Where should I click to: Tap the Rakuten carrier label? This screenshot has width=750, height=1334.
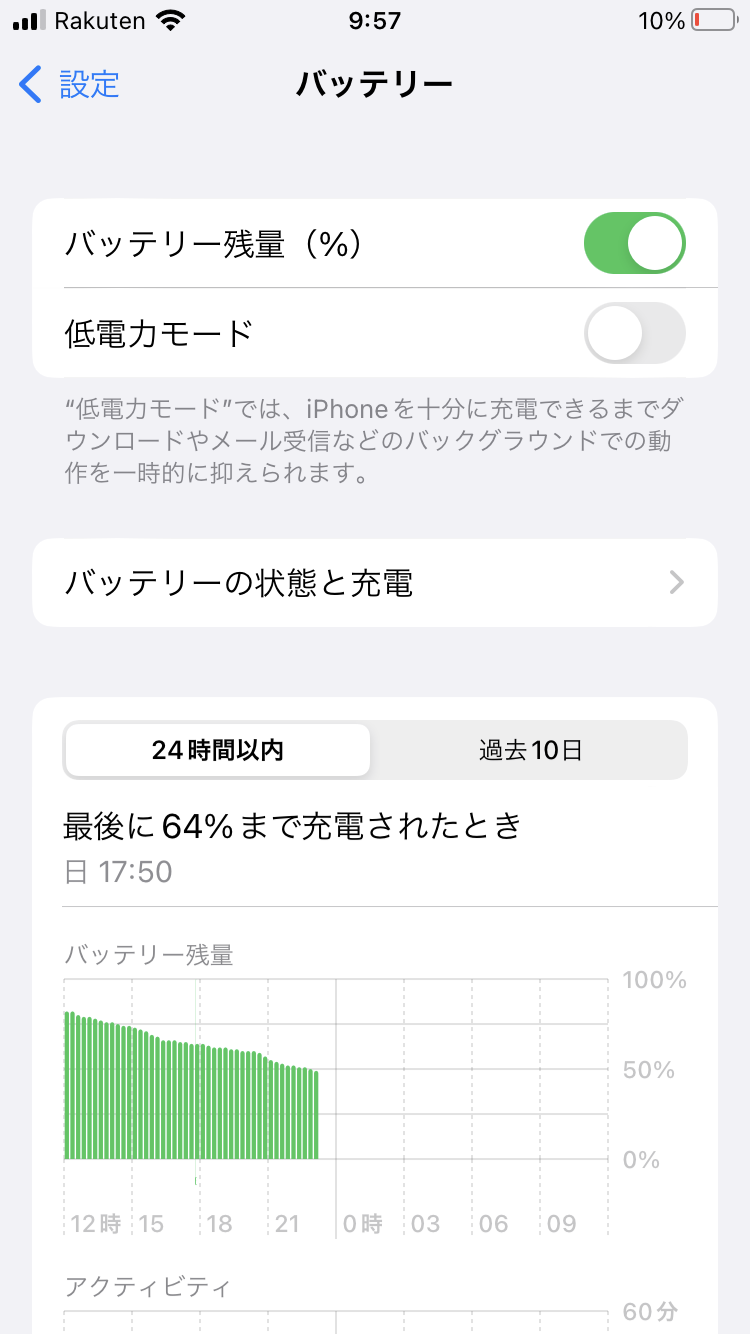point(100,21)
